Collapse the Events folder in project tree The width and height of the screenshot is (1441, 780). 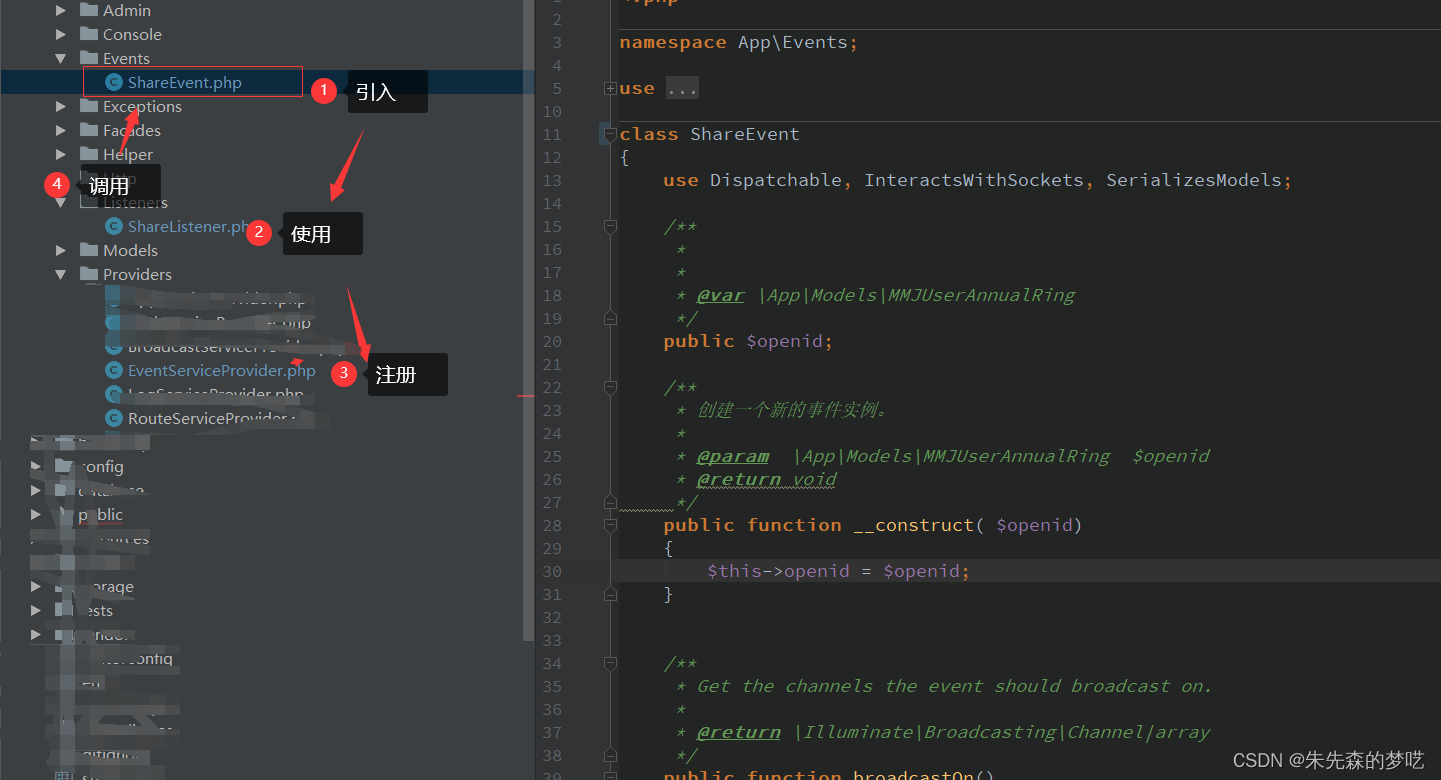[61, 58]
